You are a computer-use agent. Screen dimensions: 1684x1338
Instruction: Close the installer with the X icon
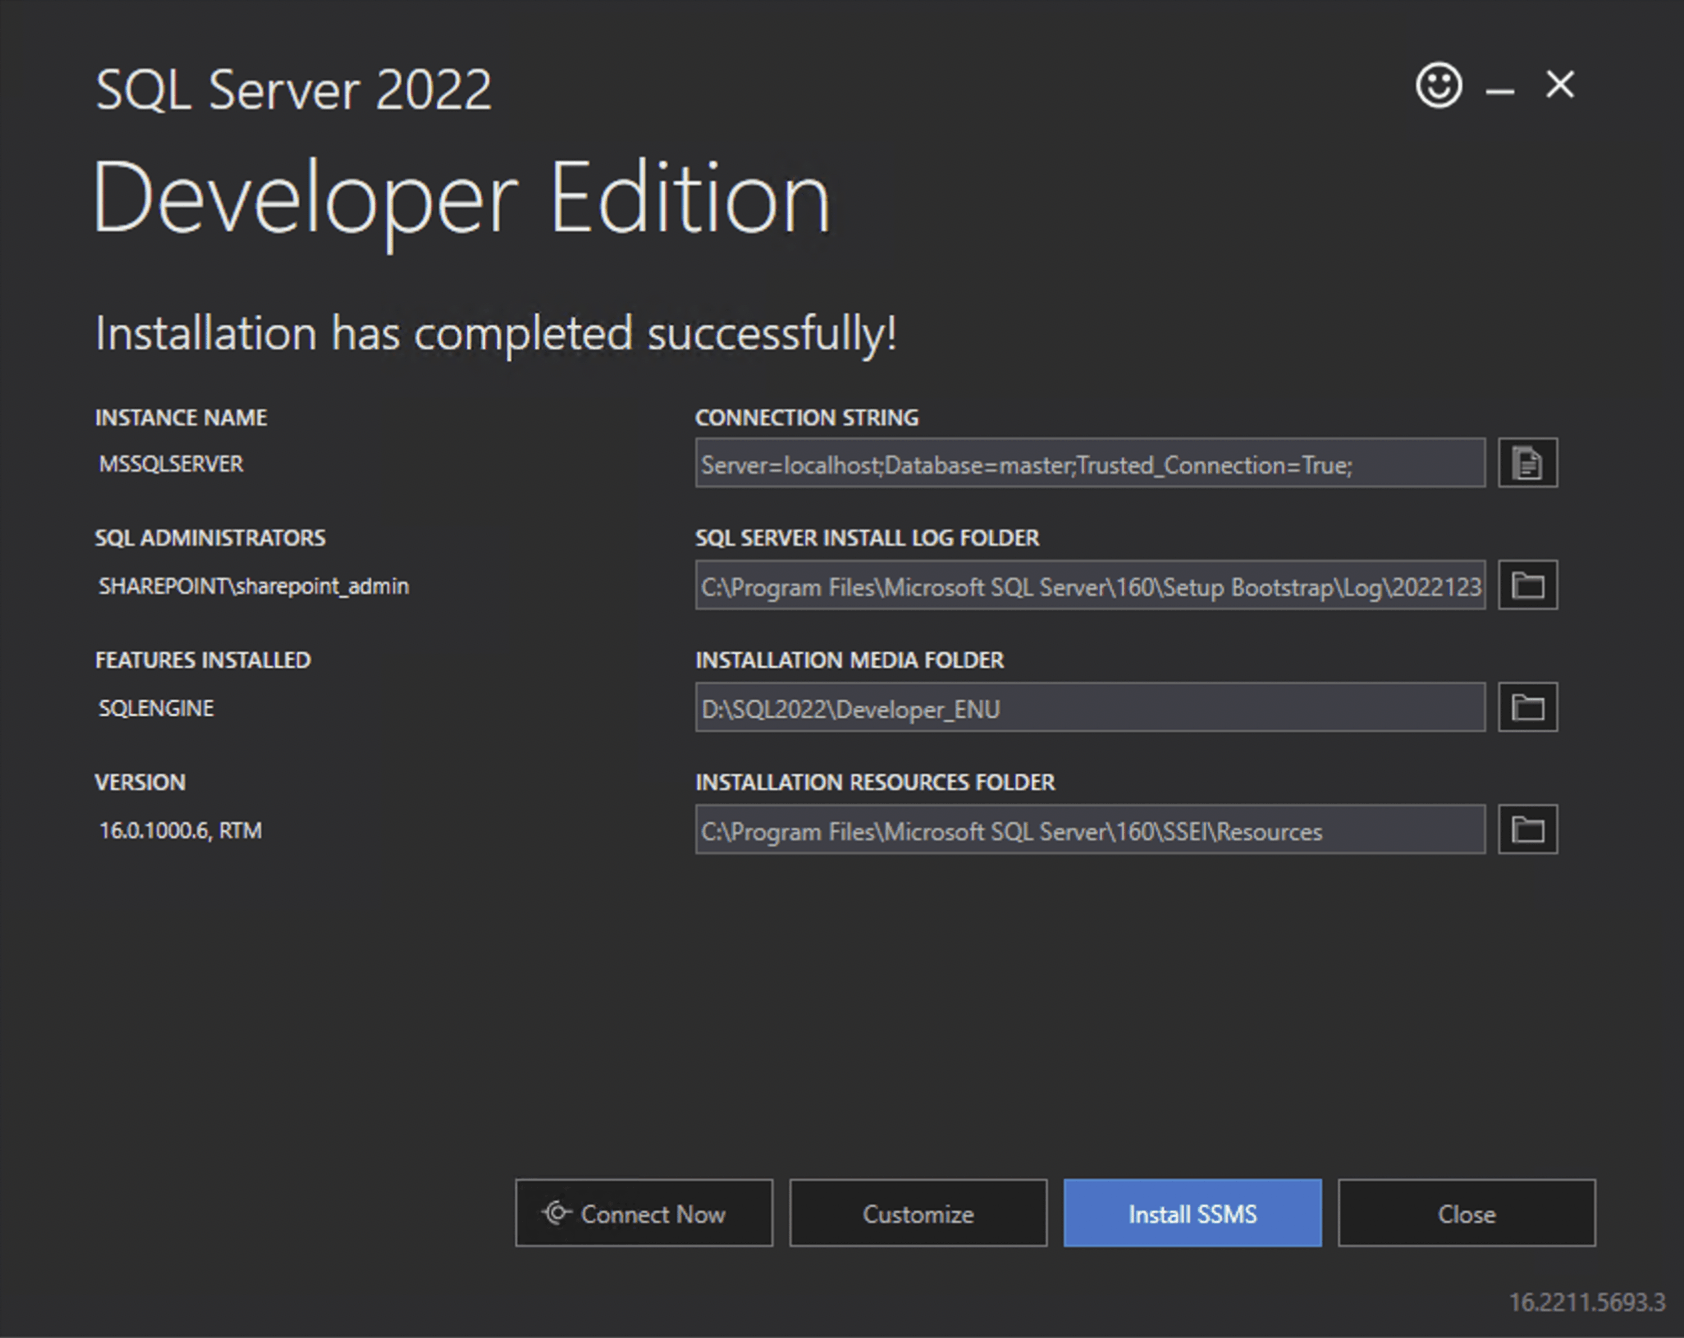coord(1559,85)
